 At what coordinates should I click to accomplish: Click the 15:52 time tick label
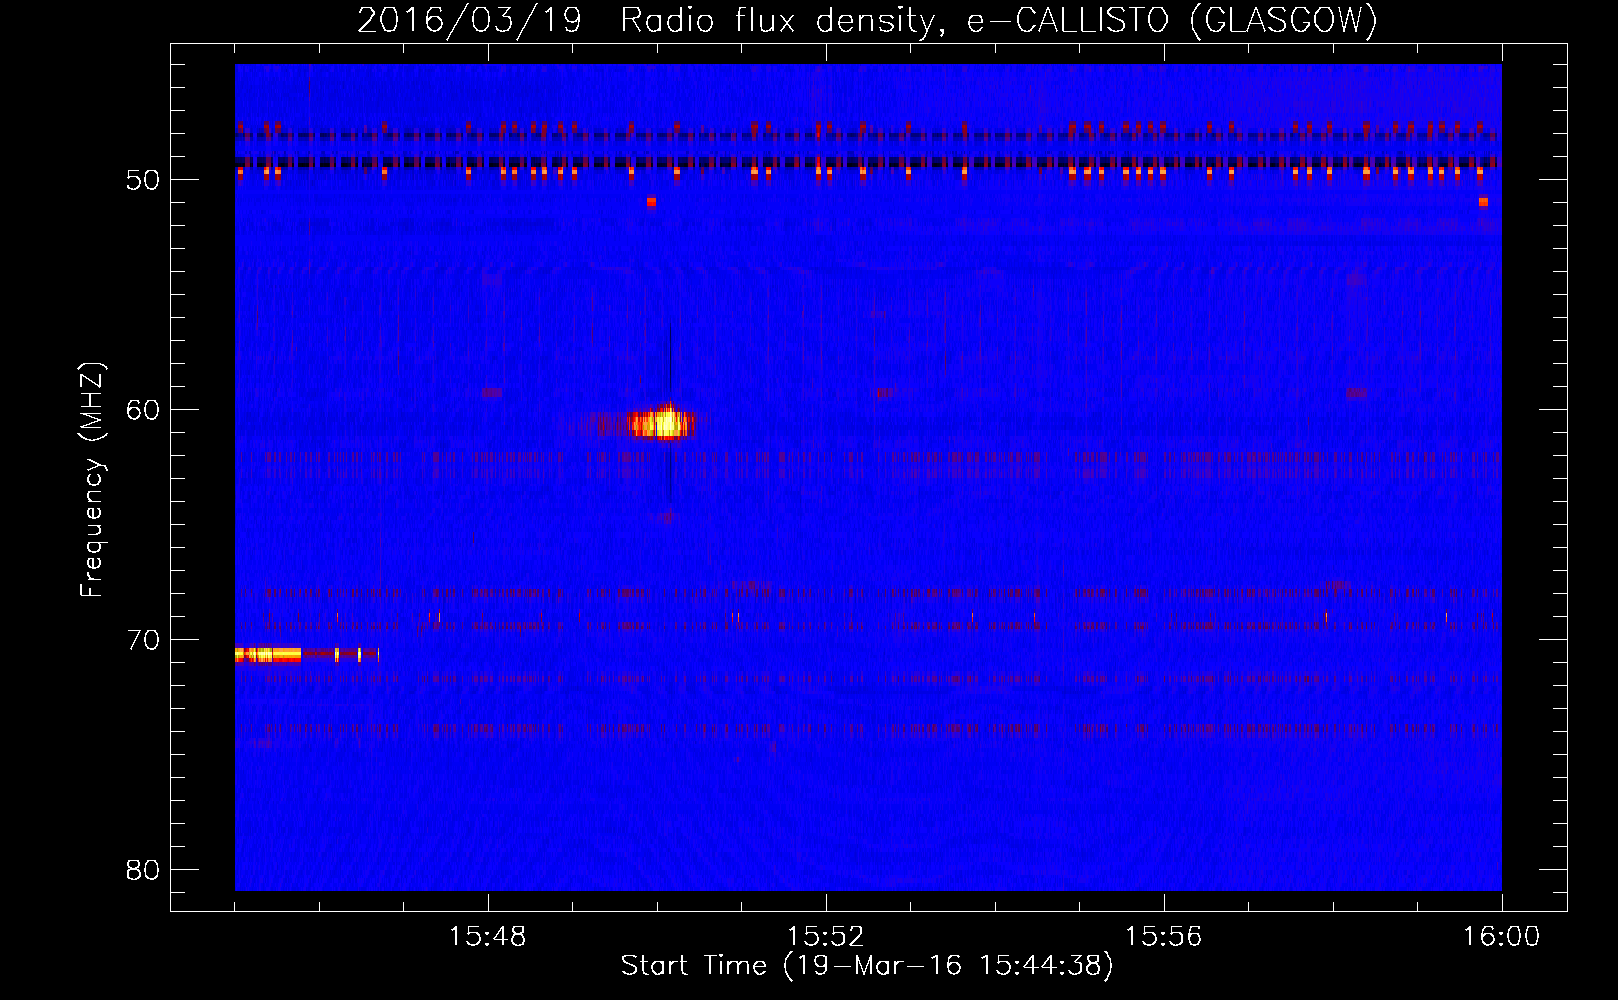click(x=826, y=937)
